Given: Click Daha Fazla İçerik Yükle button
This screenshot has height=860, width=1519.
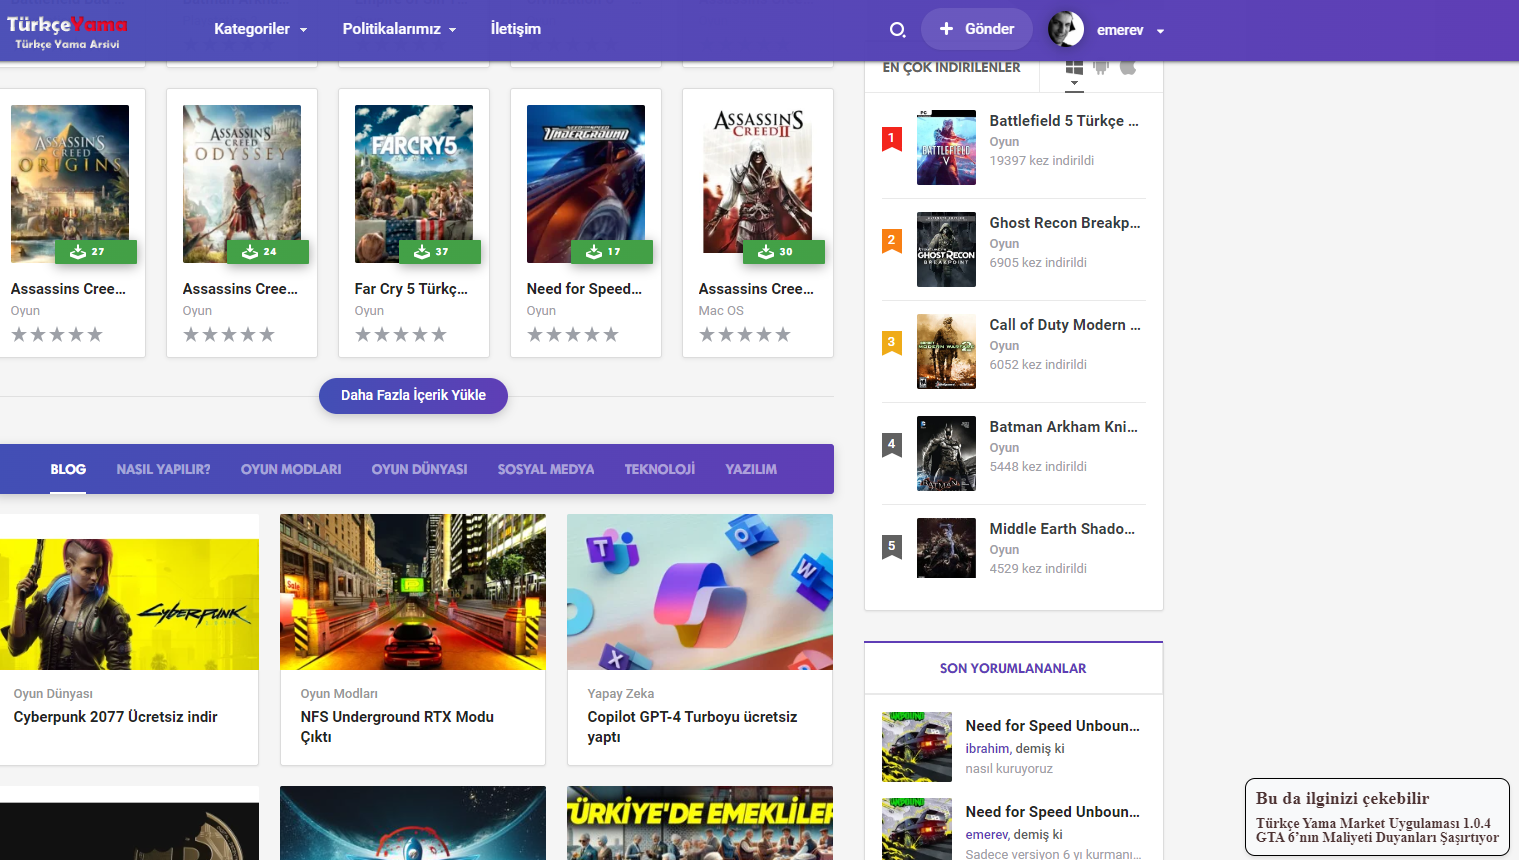Looking at the screenshot, I should (x=413, y=395).
